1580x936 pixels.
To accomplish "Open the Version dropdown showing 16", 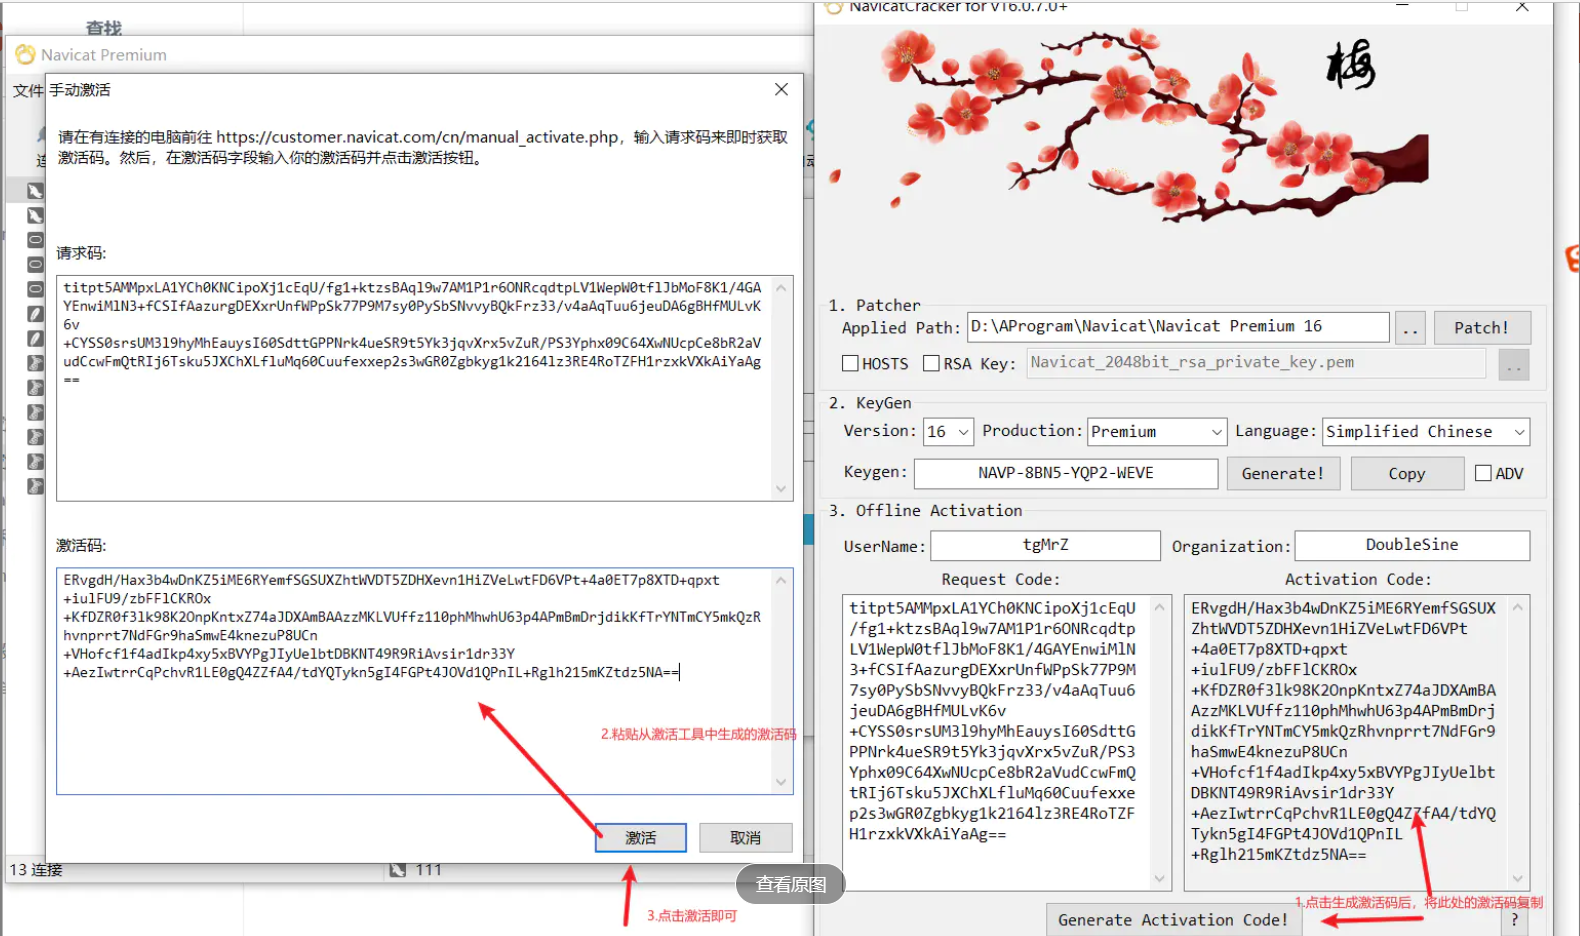I will (948, 432).
